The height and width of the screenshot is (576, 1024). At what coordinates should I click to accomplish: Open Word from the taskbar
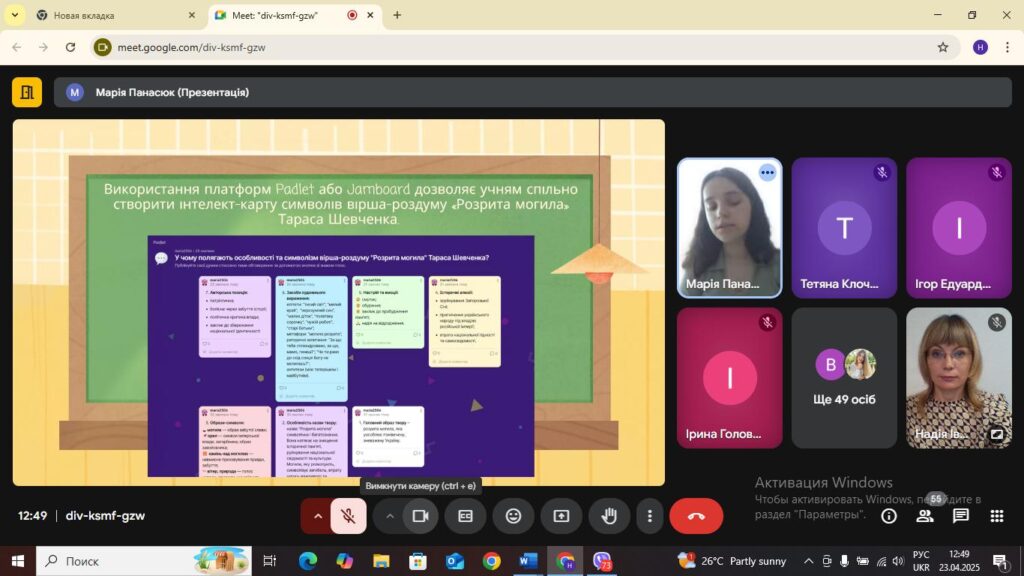(x=528, y=561)
